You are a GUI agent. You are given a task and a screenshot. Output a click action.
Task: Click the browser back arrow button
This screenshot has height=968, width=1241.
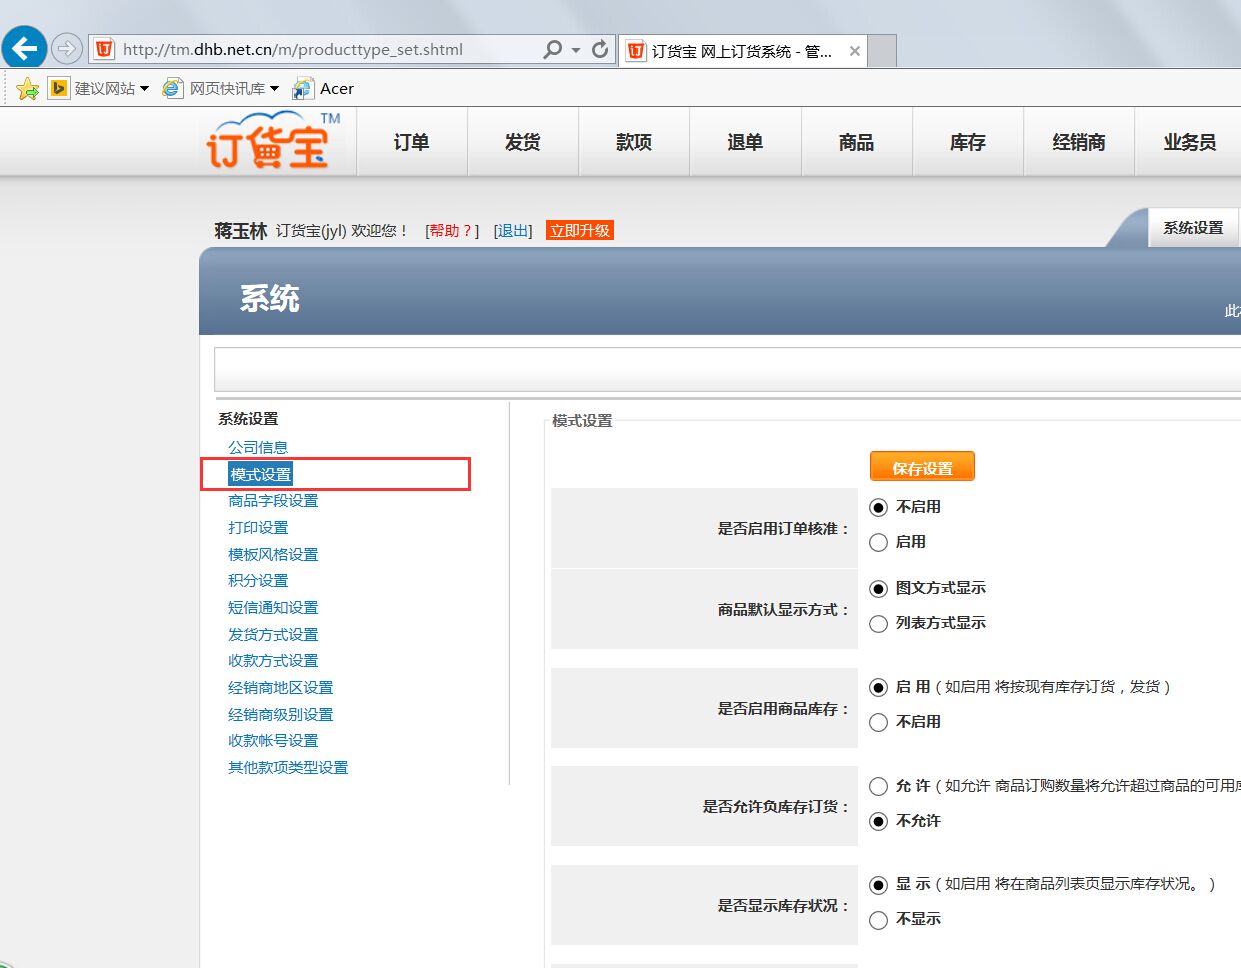pos(24,47)
